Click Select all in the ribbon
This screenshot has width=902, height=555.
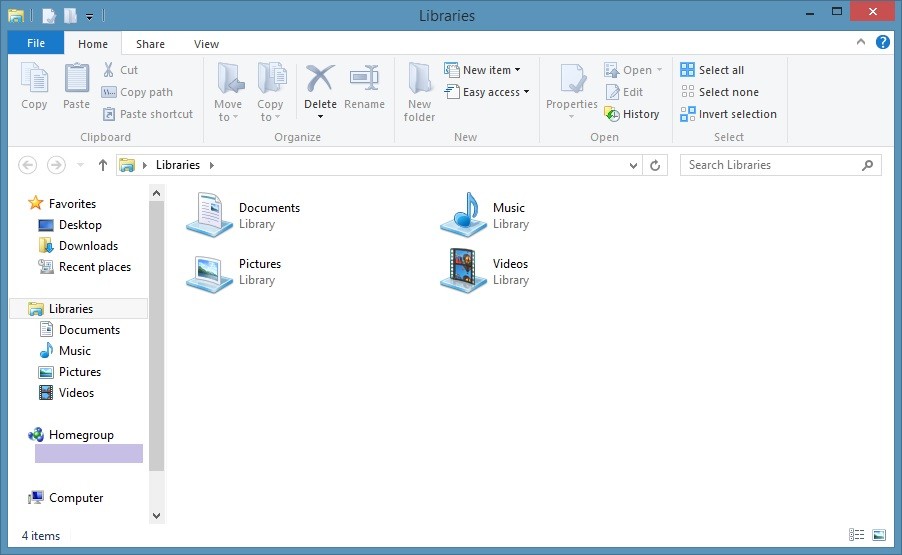point(711,70)
